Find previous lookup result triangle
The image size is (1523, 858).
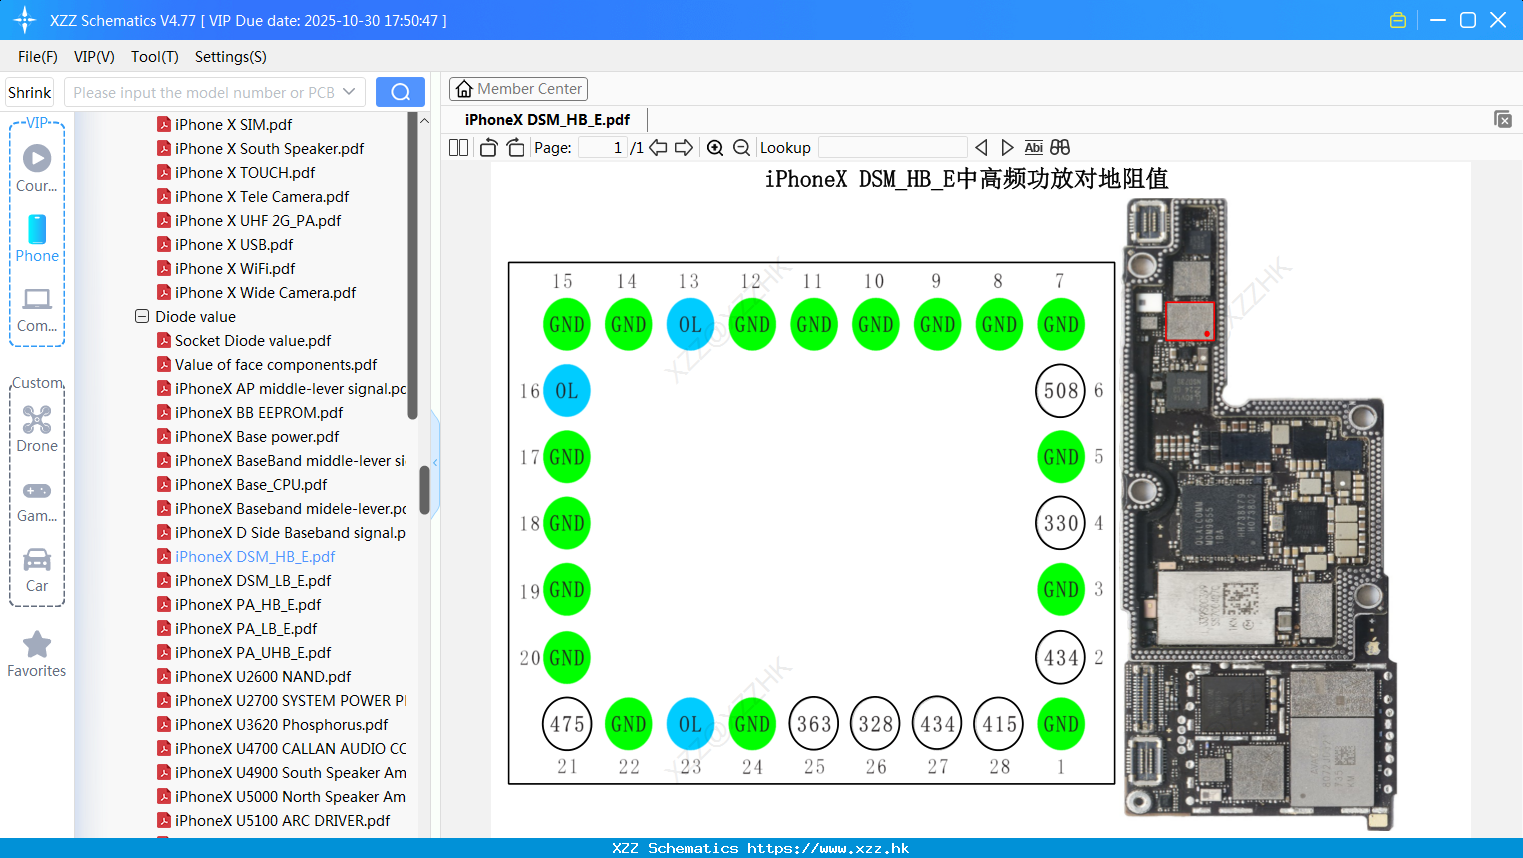pyautogui.click(x=981, y=147)
